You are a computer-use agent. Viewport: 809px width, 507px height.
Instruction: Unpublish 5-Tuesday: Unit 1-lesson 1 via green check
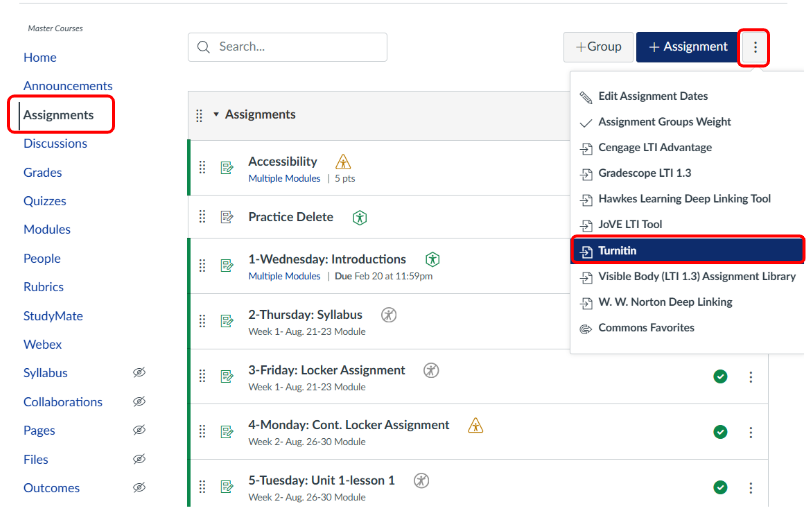[x=720, y=487]
